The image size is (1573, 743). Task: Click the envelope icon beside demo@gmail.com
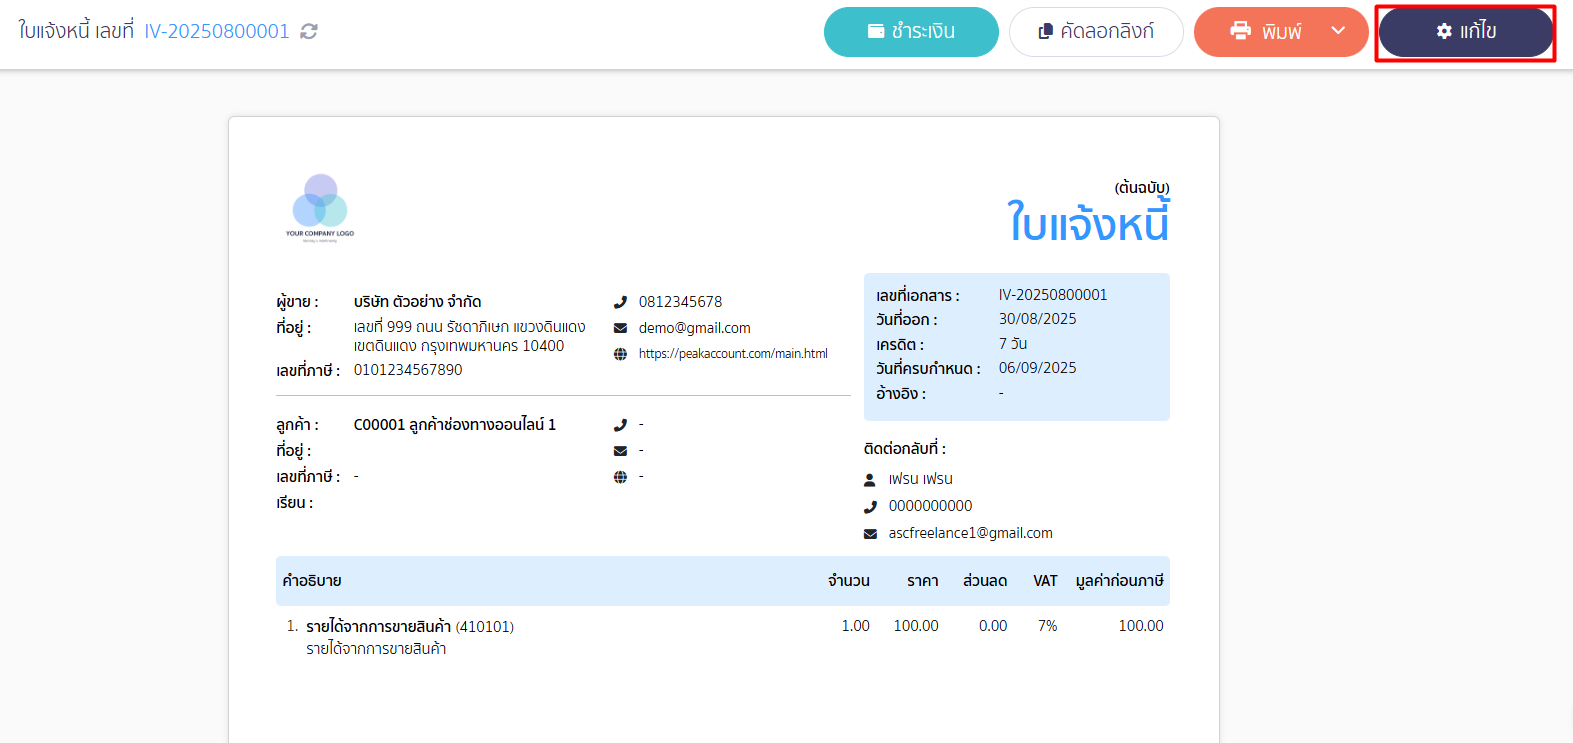coord(620,328)
